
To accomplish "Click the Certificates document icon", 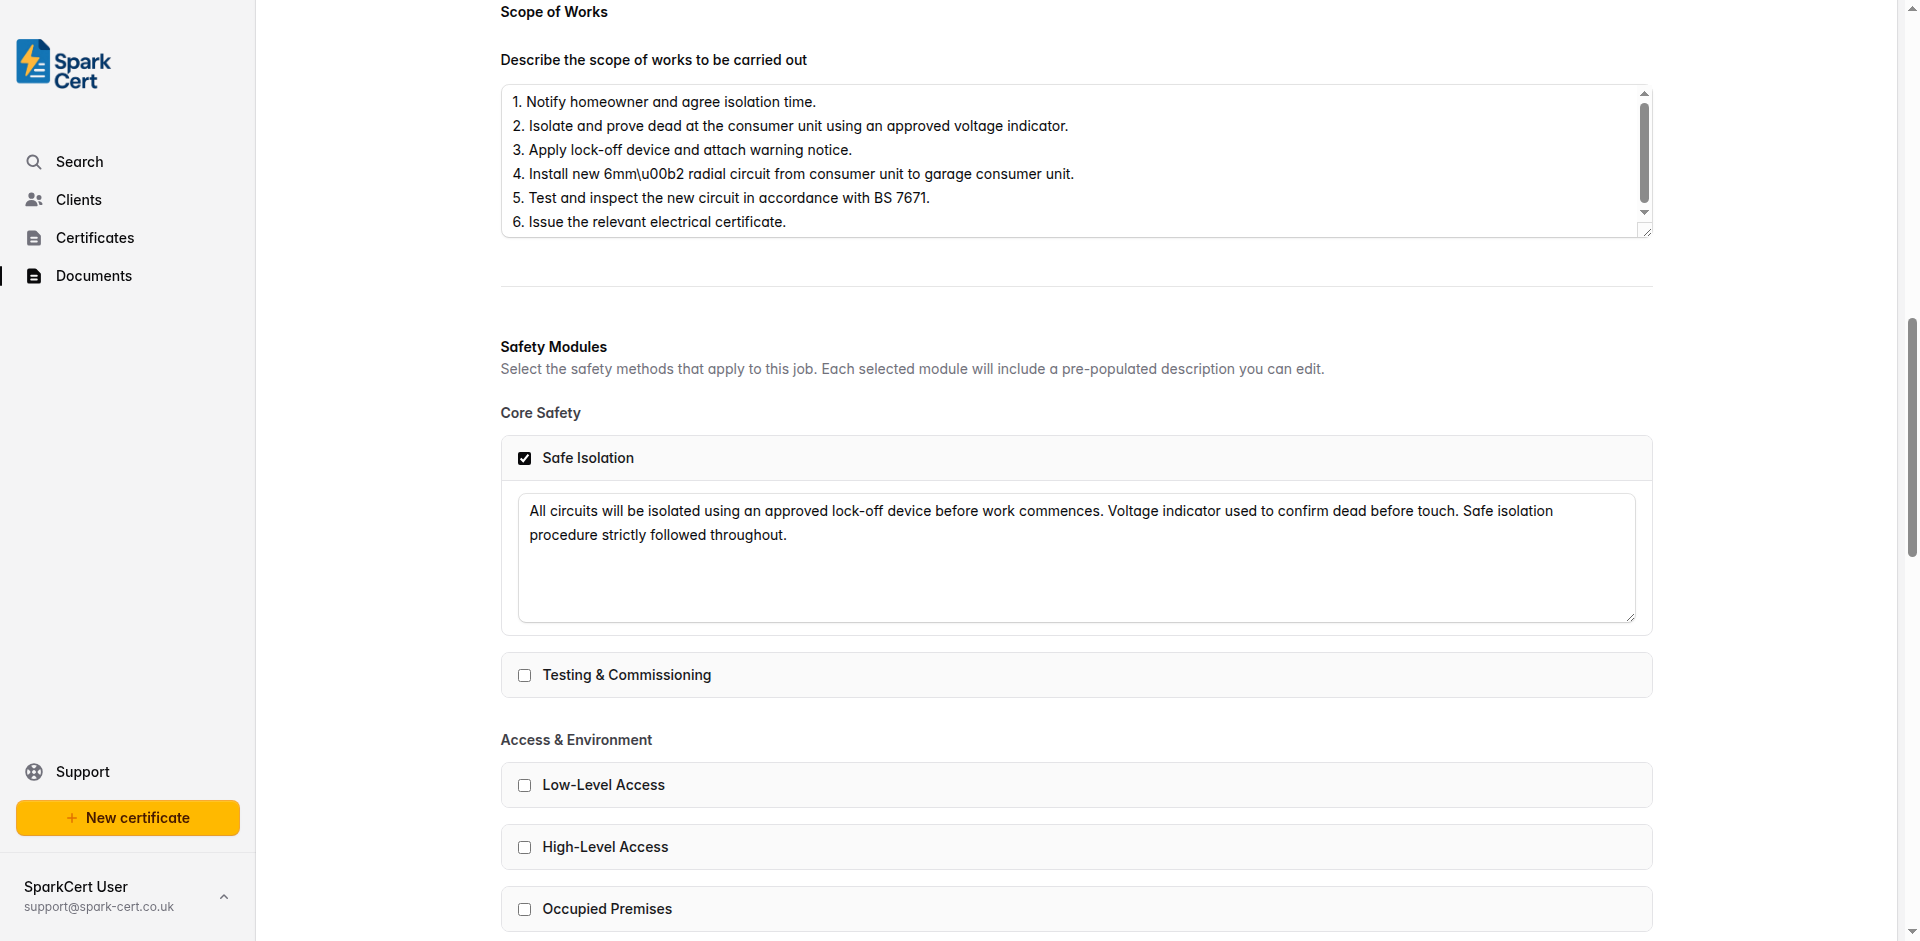I will point(34,237).
